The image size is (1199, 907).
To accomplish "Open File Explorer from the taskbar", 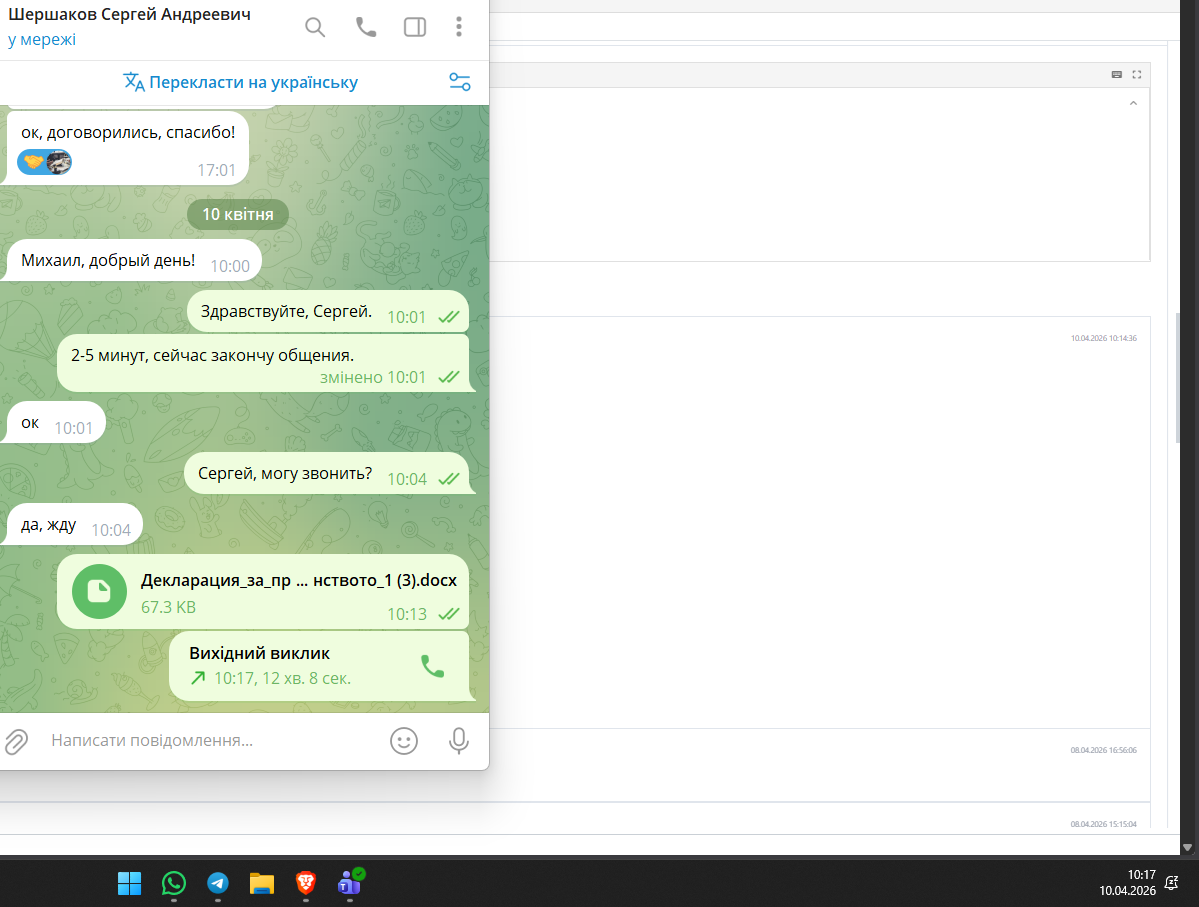I will 262,883.
